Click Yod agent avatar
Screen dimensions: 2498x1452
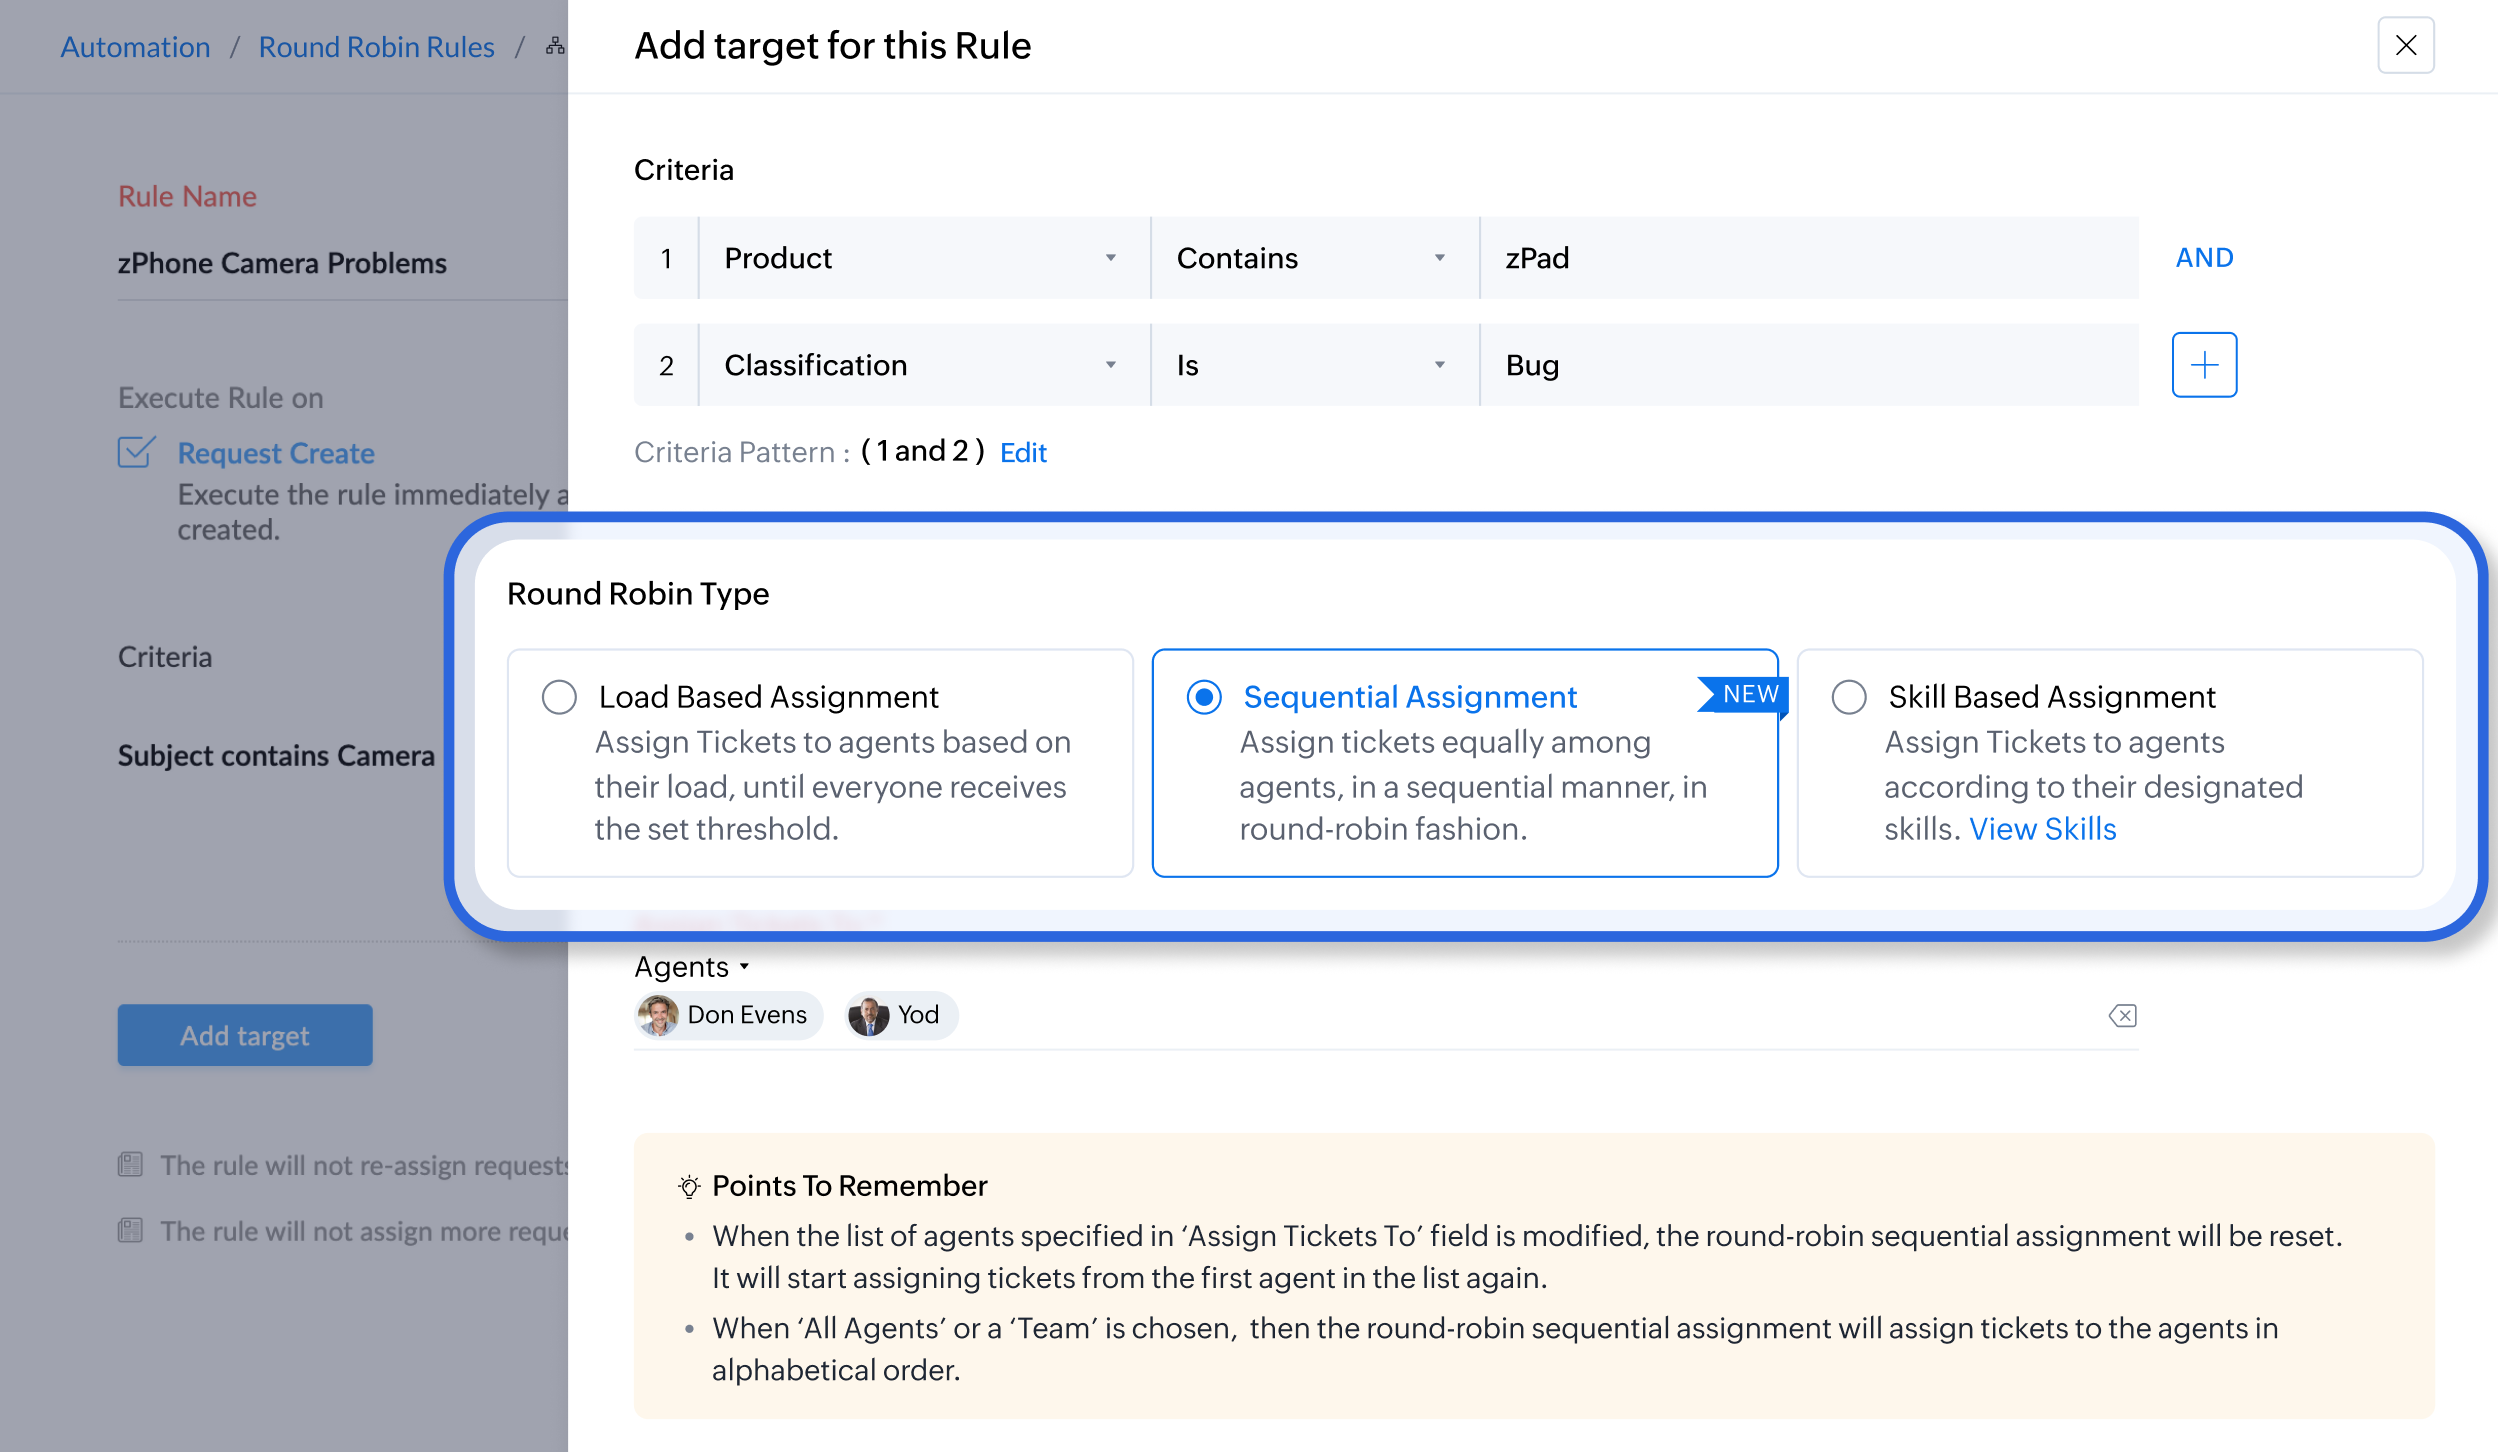[868, 1016]
